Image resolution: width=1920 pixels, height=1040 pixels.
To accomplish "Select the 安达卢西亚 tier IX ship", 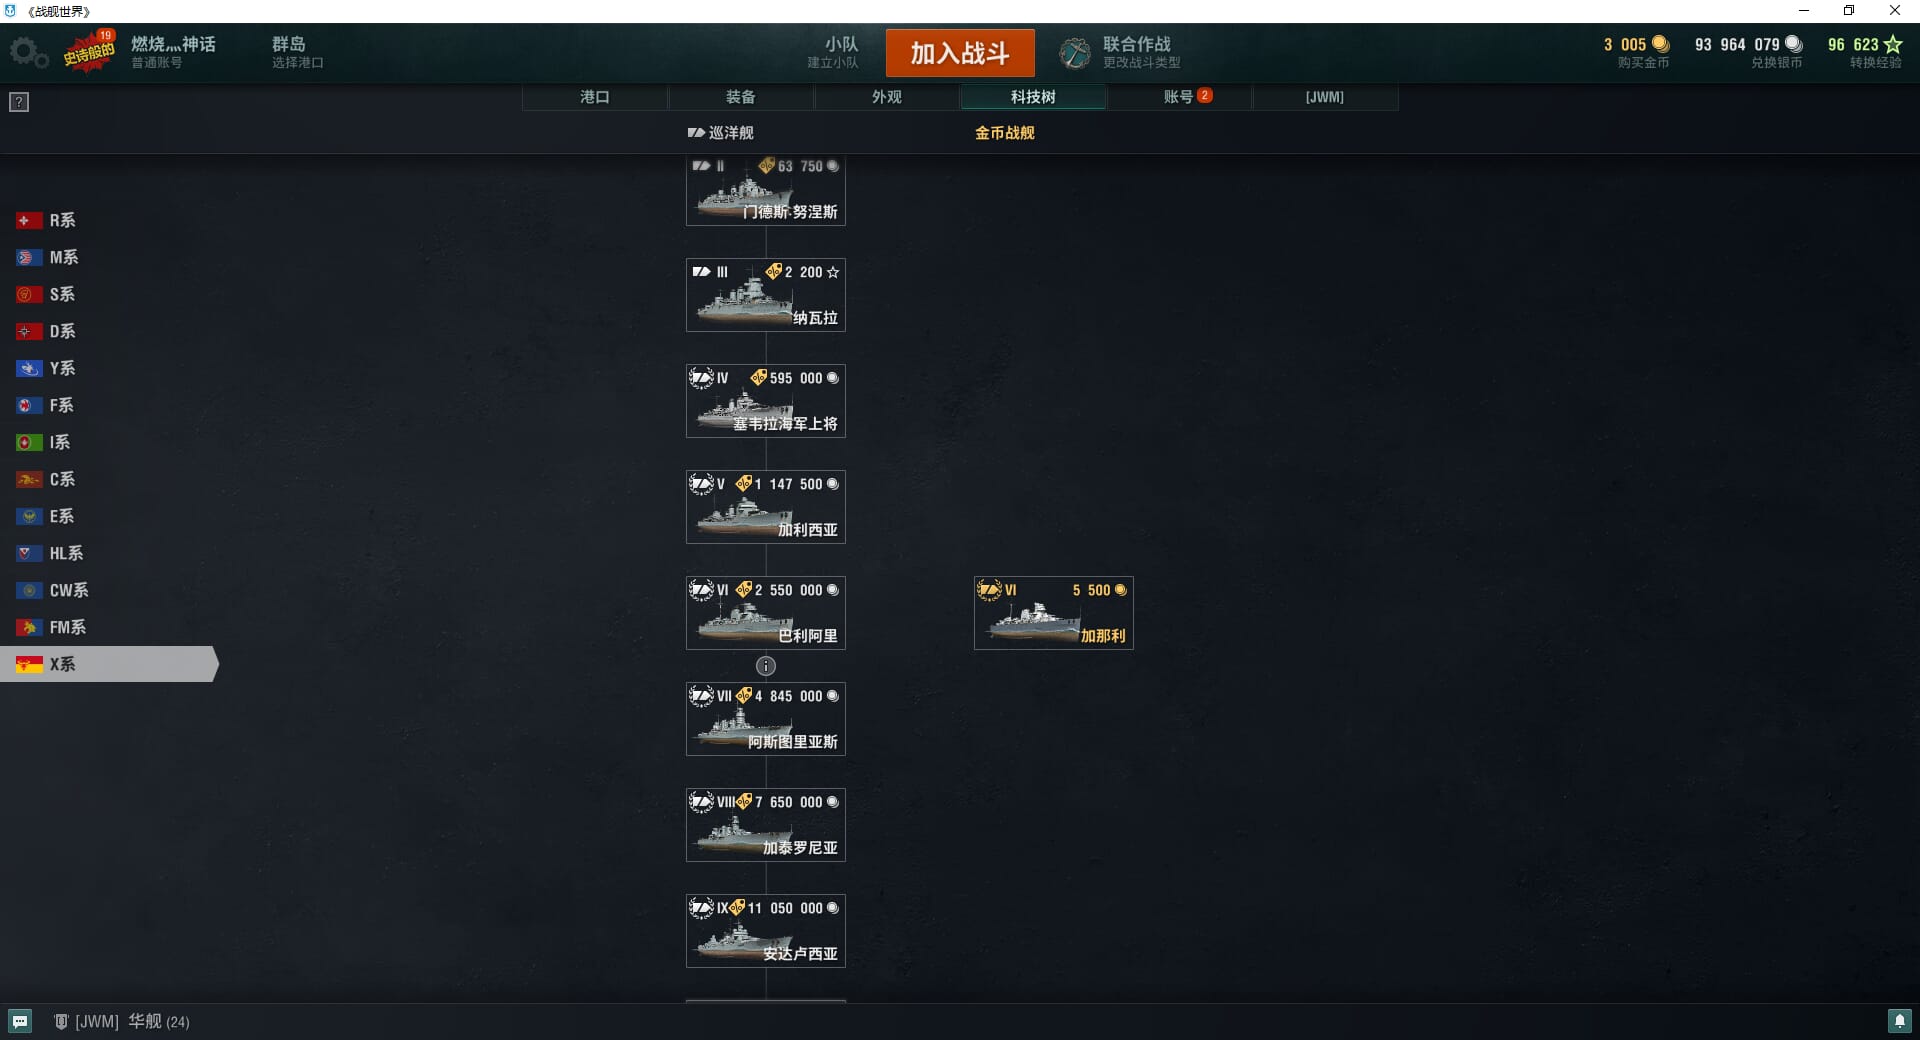I will click(x=766, y=931).
